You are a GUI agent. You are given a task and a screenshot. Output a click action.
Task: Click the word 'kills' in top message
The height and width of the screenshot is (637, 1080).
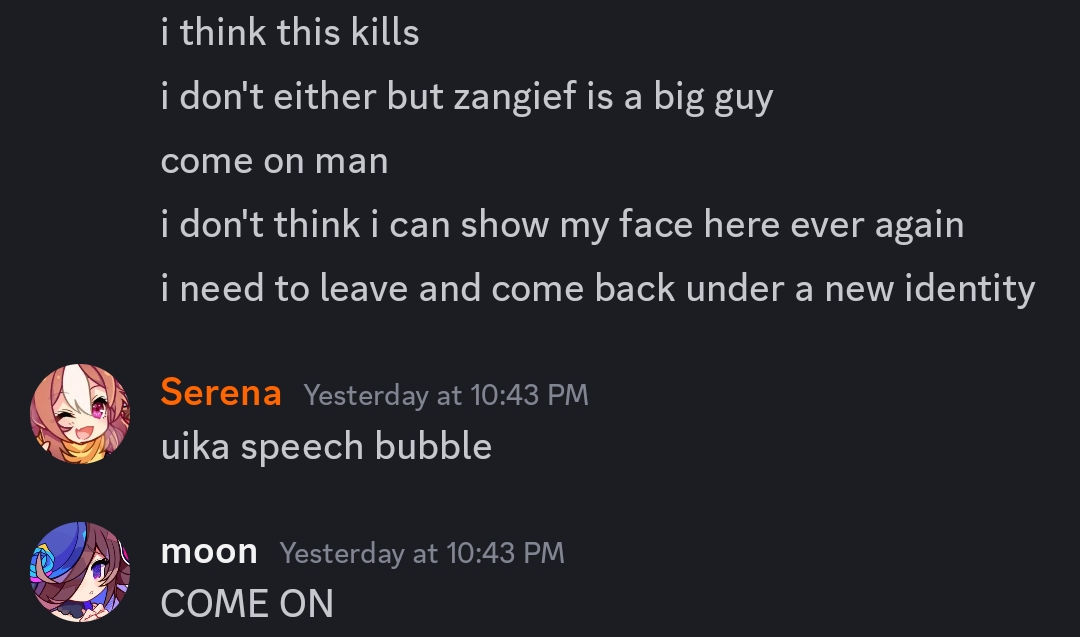click(385, 32)
